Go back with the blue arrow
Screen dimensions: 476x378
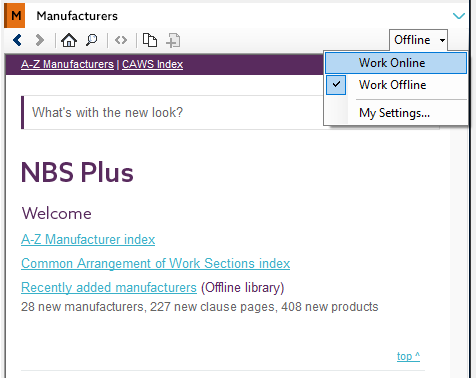pyautogui.click(x=17, y=40)
